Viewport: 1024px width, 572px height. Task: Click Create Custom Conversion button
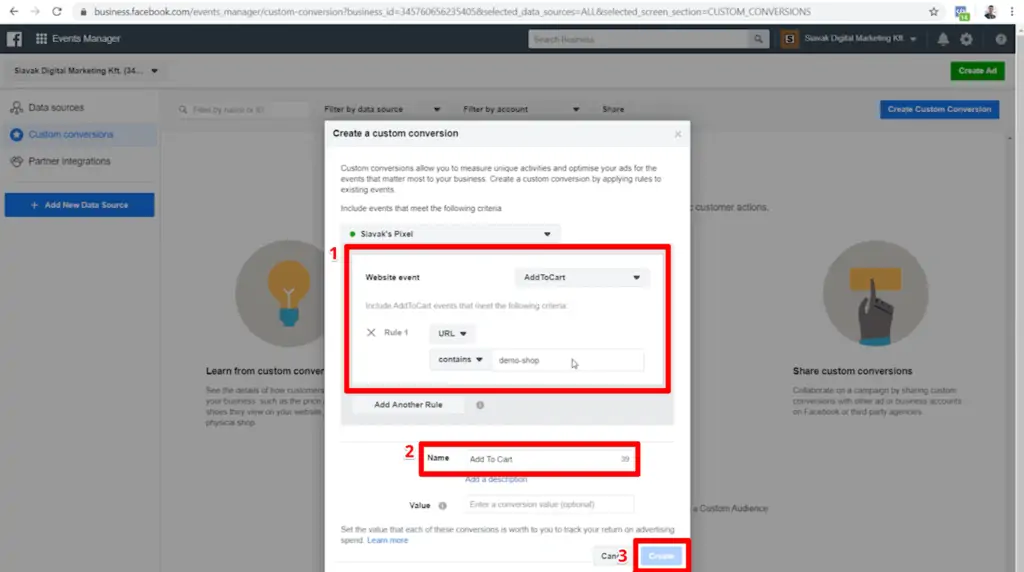(x=939, y=109)
